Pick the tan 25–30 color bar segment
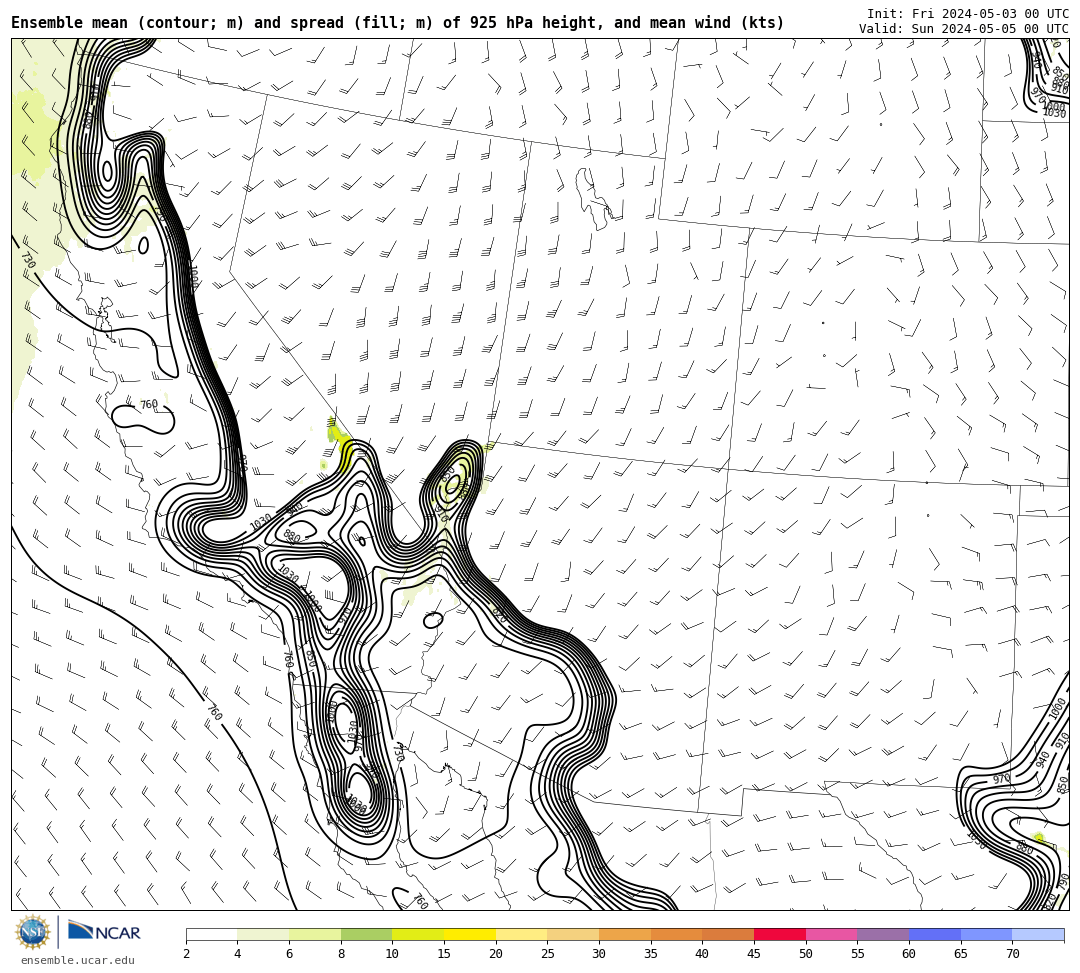 click(573, 934)
